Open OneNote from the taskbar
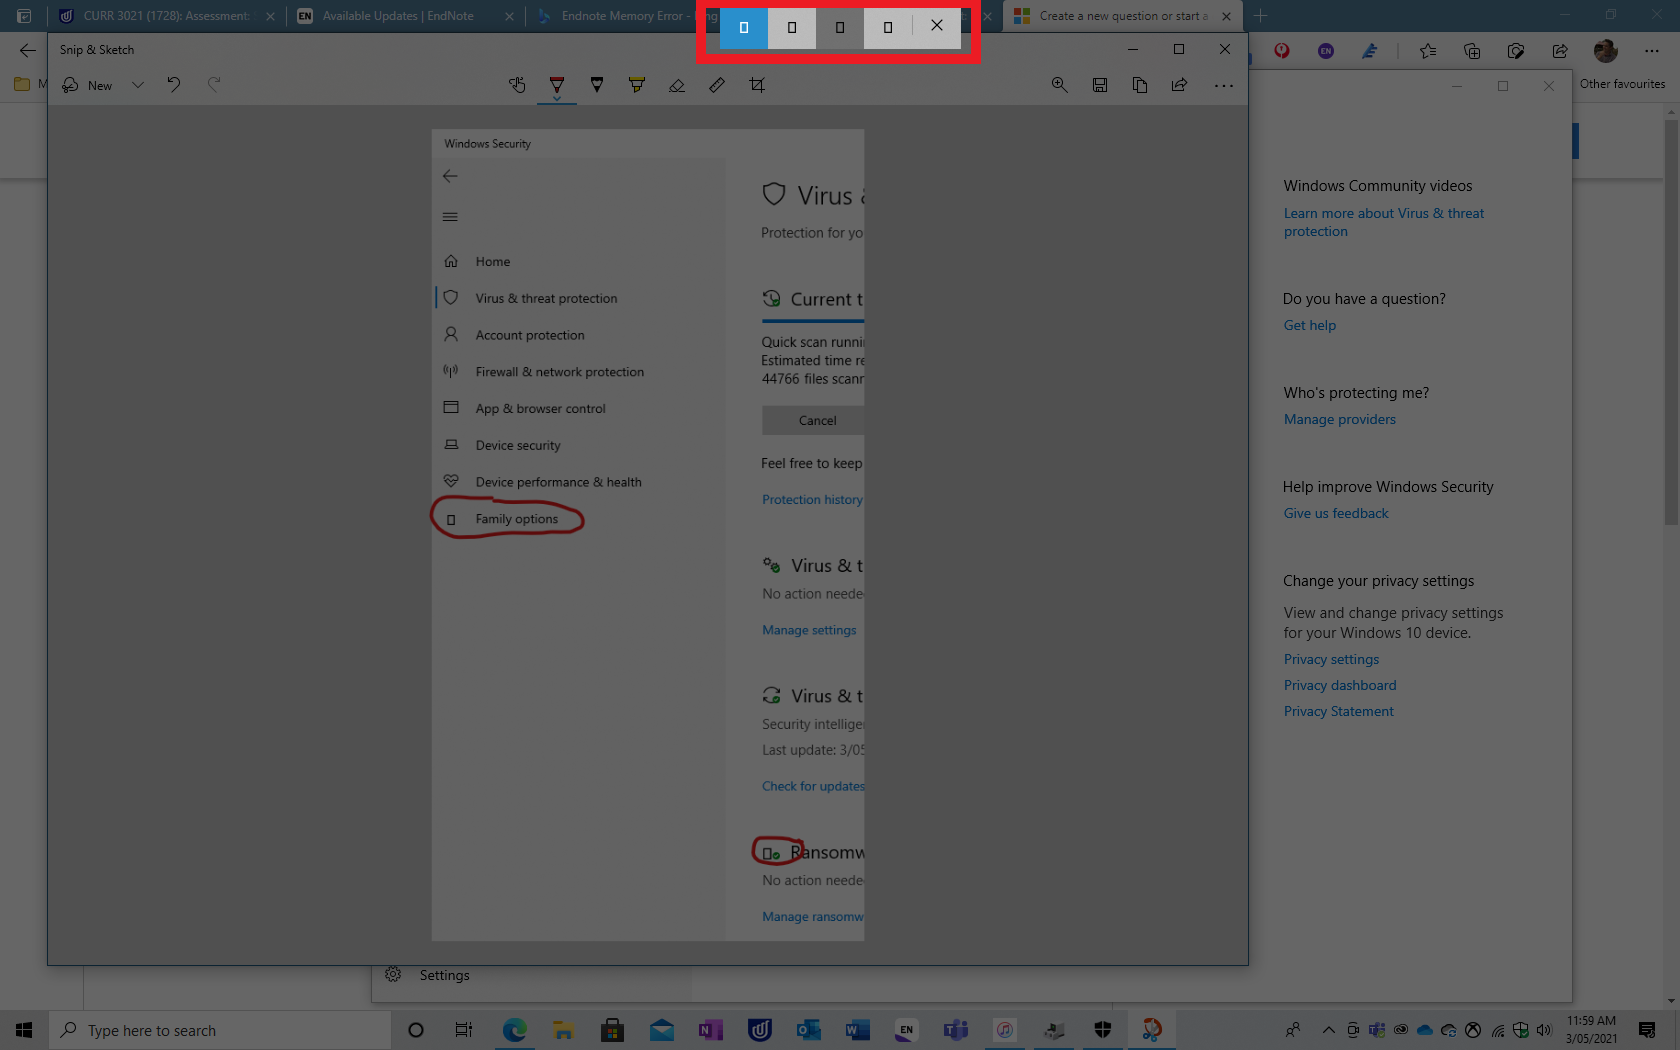1680x1050 pixels. (x=711, y=1030)
